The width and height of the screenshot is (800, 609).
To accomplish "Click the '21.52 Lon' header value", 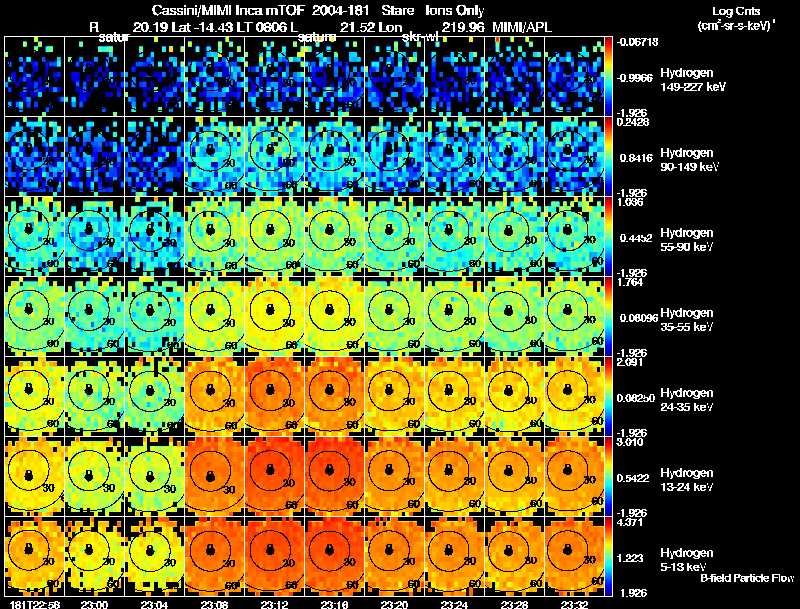I will point(371,27).
